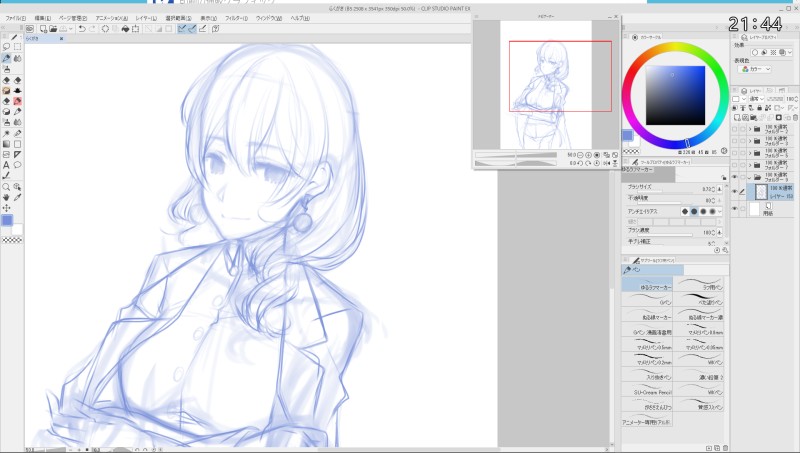Click the Undo arrow in command bar

coord(82,29)
